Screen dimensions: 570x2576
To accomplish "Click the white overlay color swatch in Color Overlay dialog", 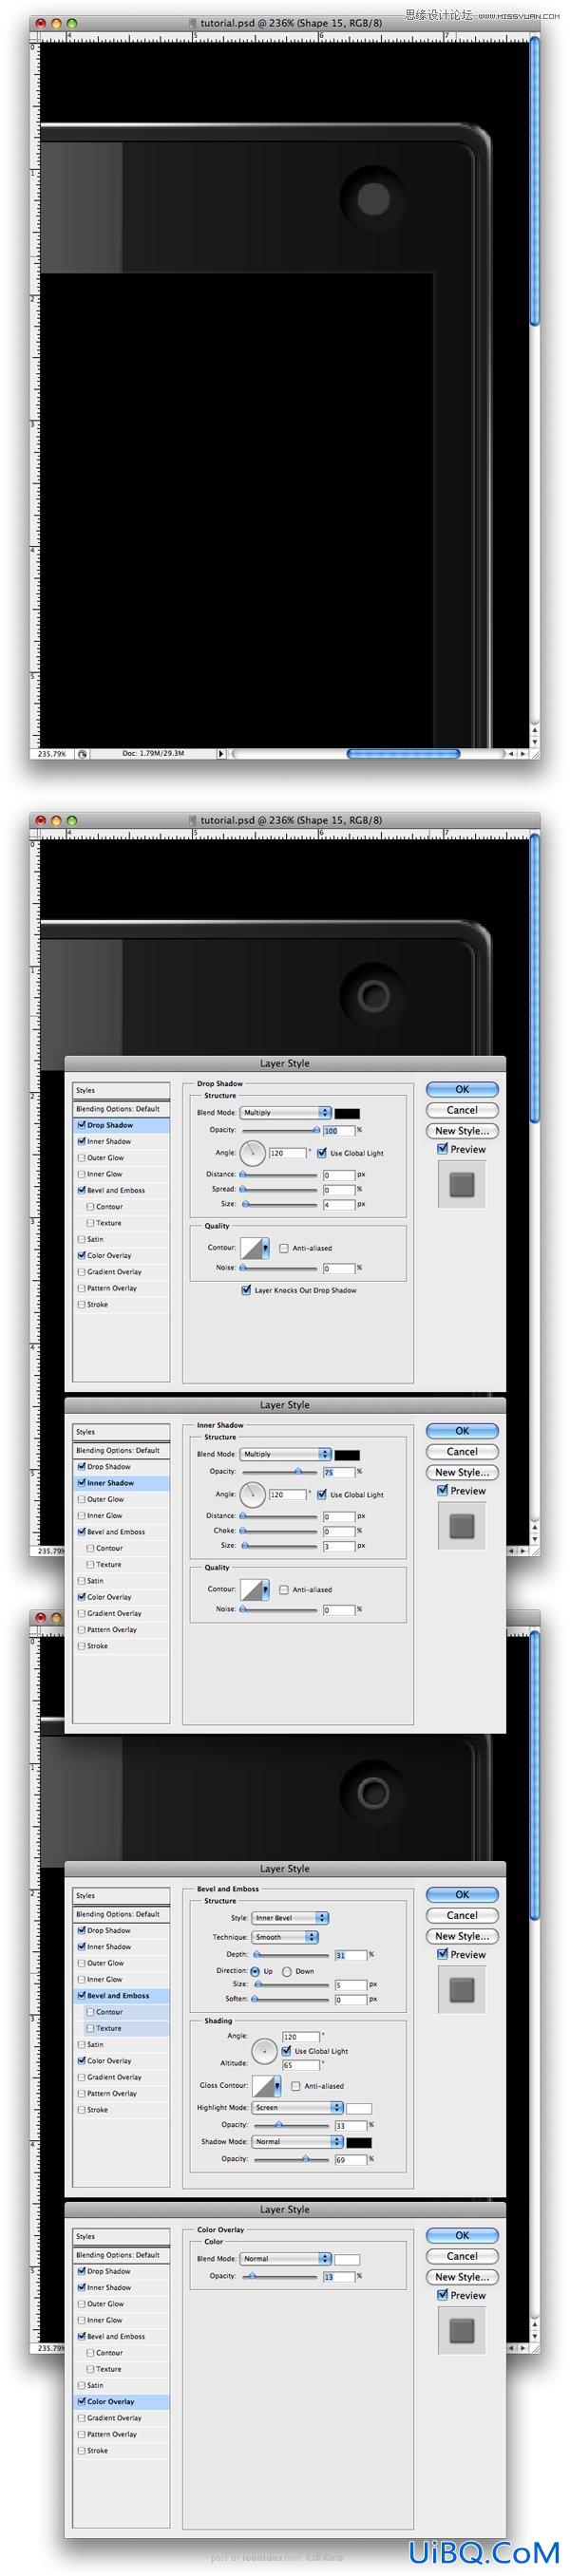I will [347, 2259].
